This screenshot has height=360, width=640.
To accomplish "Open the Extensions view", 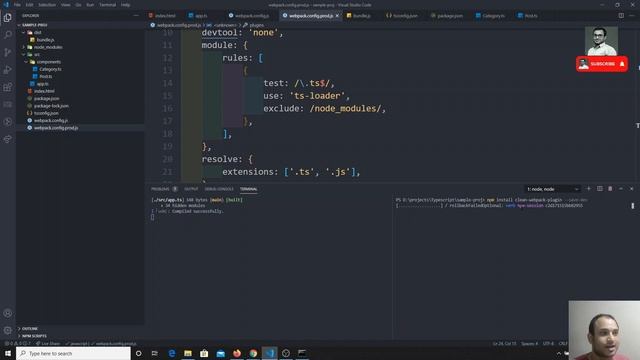I will click(x=7, y=87).
